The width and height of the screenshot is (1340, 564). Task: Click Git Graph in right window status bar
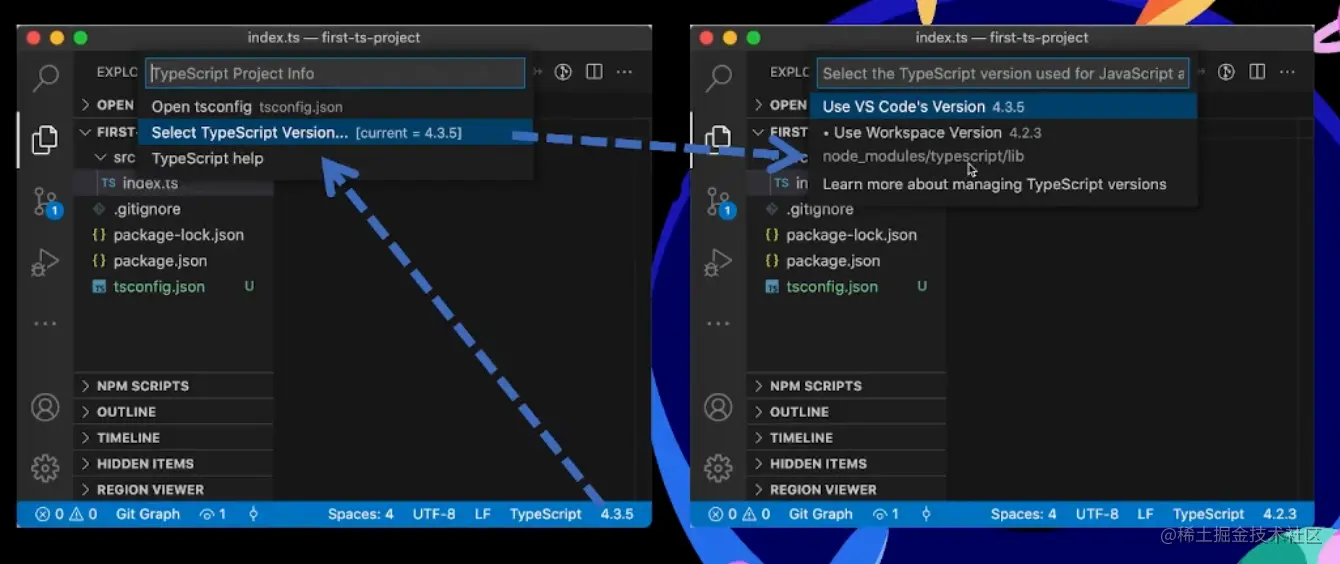pyautogui.click(x=821, y=514)
